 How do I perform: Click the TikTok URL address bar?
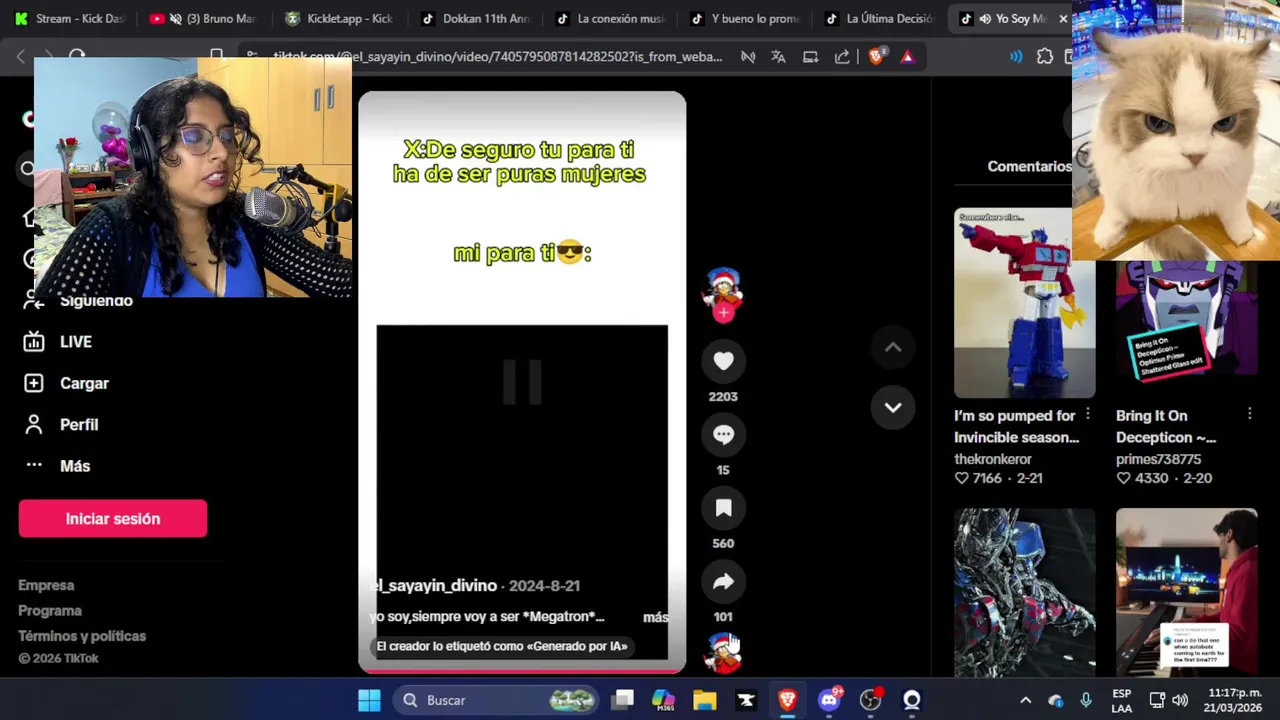(x=497, y=57)
